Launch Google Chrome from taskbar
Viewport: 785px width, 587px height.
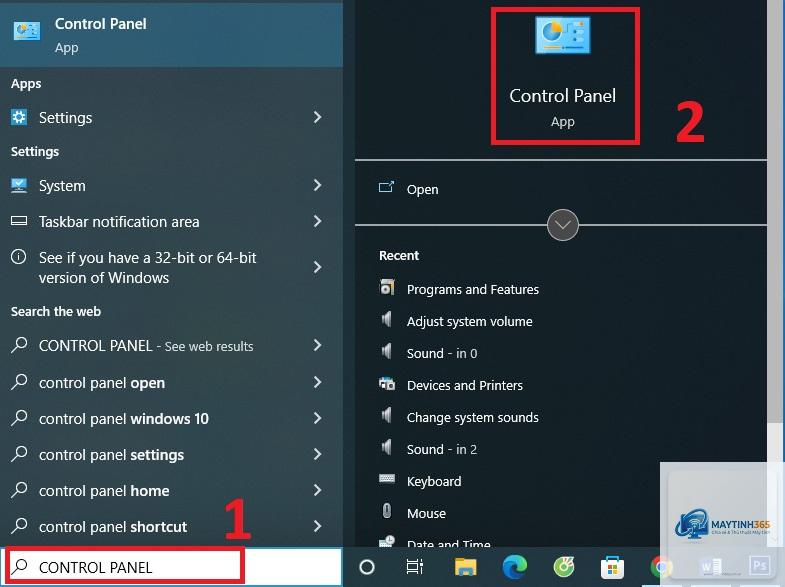[661, 567]
